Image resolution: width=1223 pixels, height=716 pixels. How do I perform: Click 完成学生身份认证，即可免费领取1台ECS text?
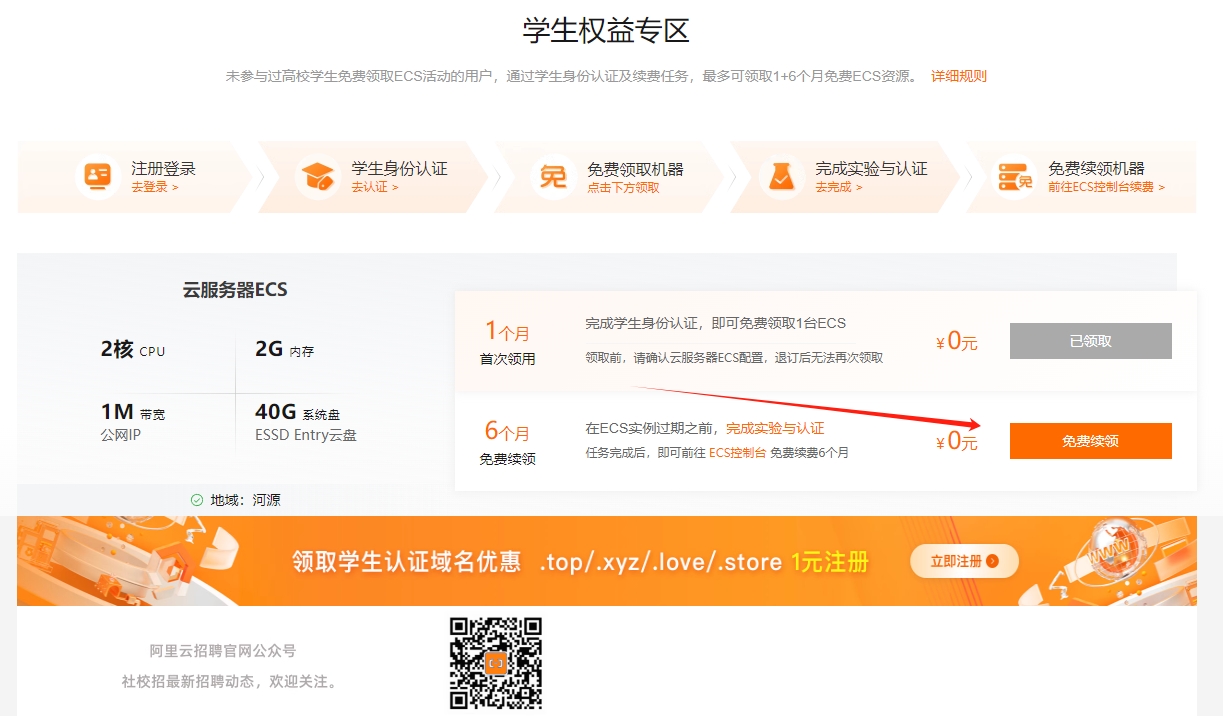(715, 323)
